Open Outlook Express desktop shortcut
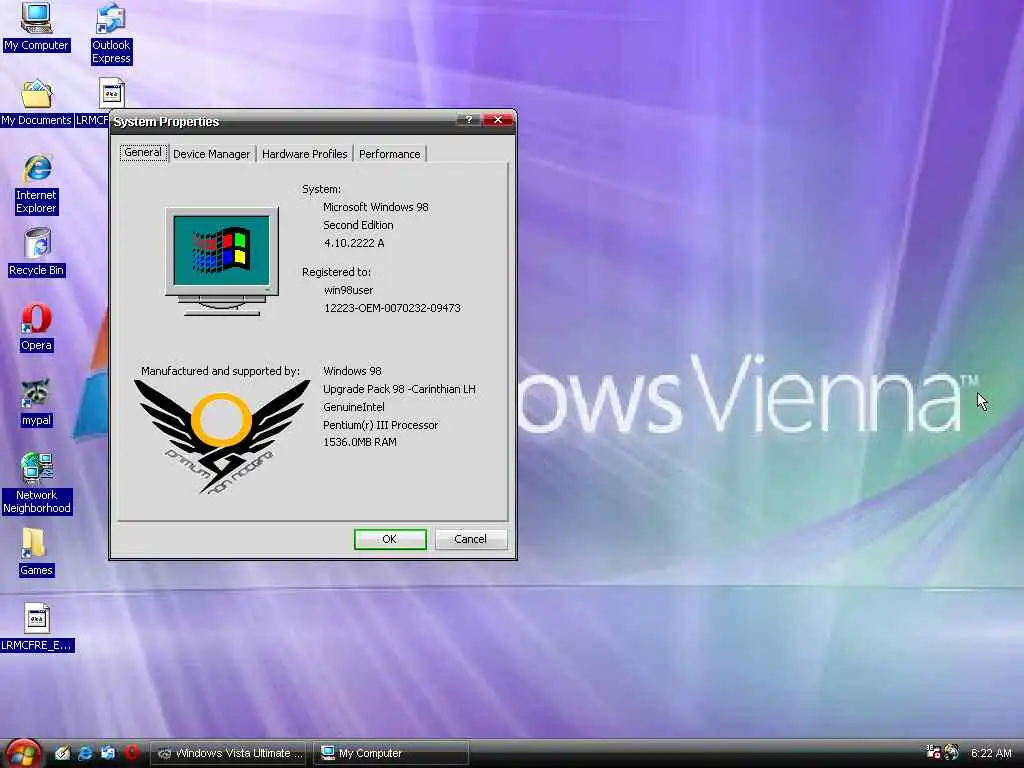The width and height of the screenshot is (1024, 768). (x=111, y=34)
